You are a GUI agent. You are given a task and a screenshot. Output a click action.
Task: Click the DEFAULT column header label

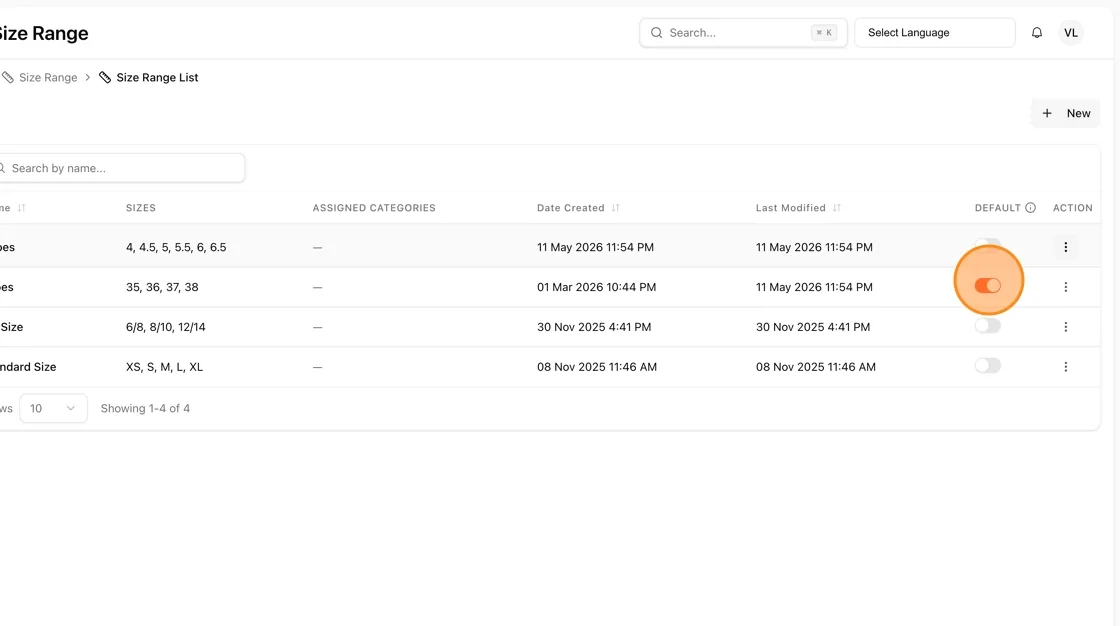click(x=997, y=208)
